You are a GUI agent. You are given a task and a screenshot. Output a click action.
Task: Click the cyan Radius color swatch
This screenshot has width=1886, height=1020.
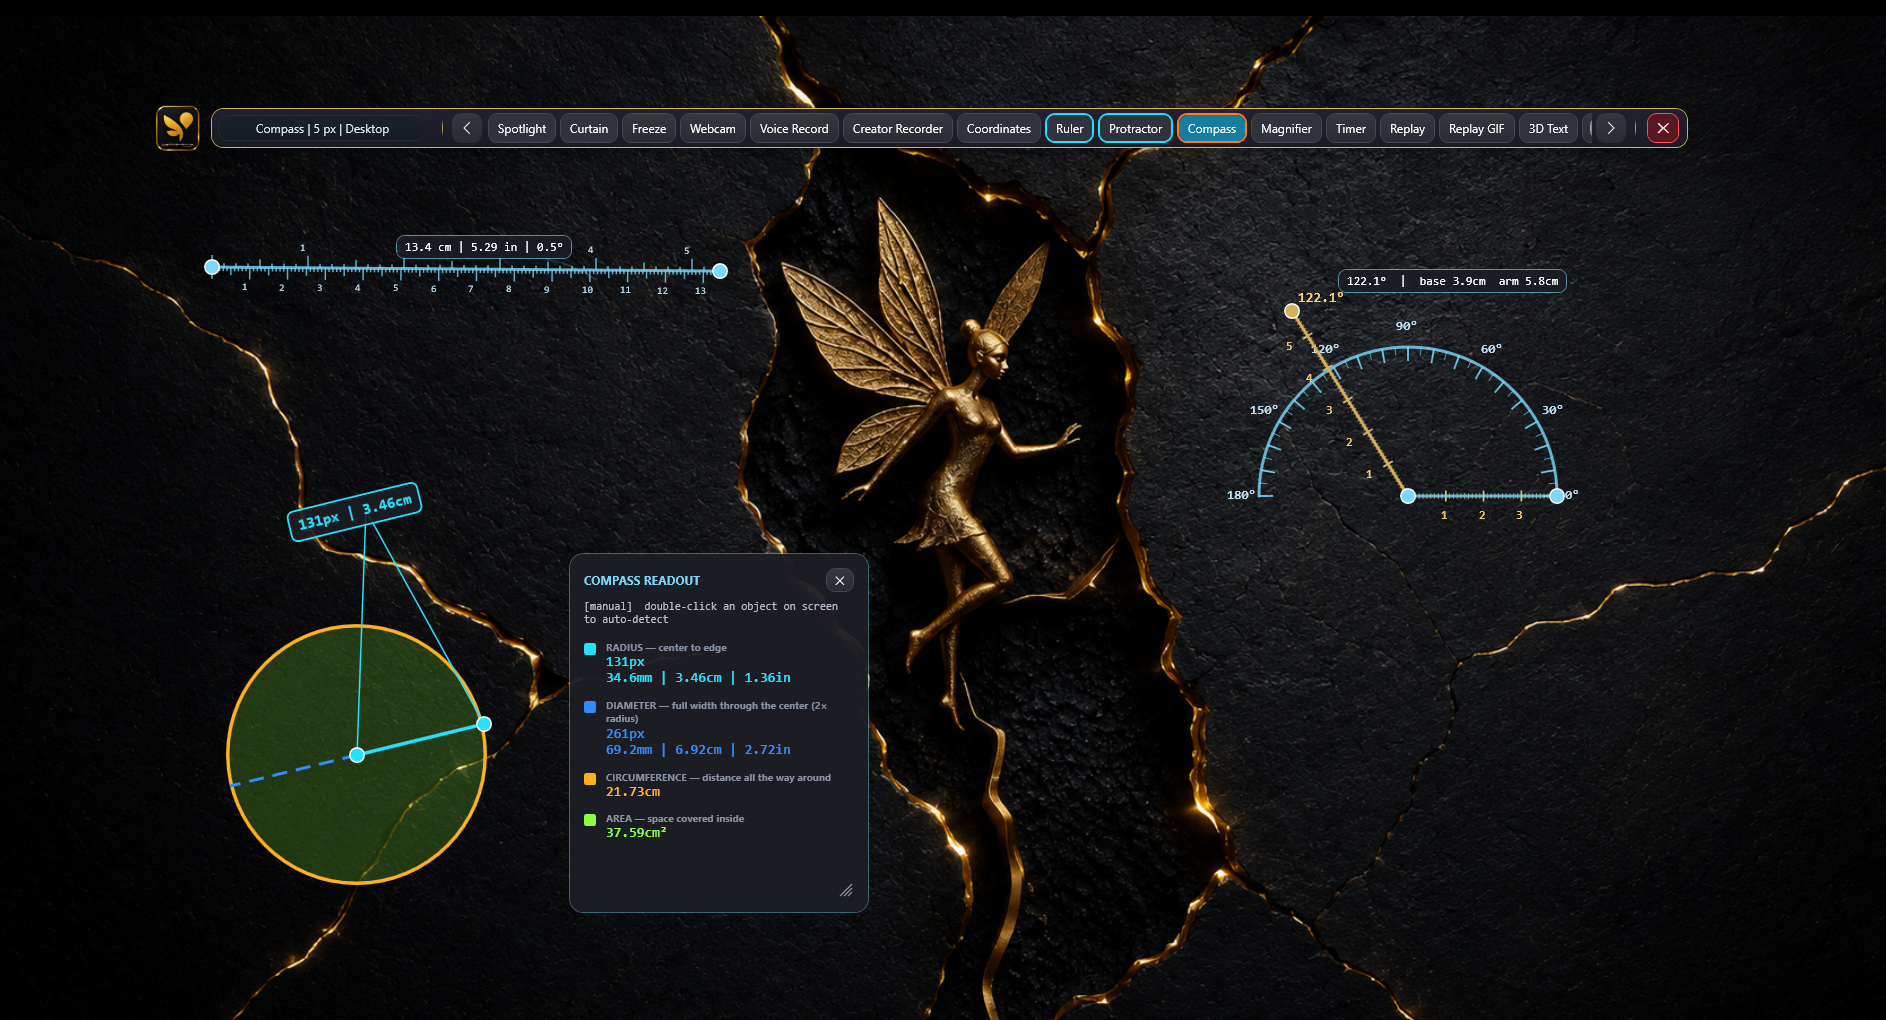click(x=590, y=649)
